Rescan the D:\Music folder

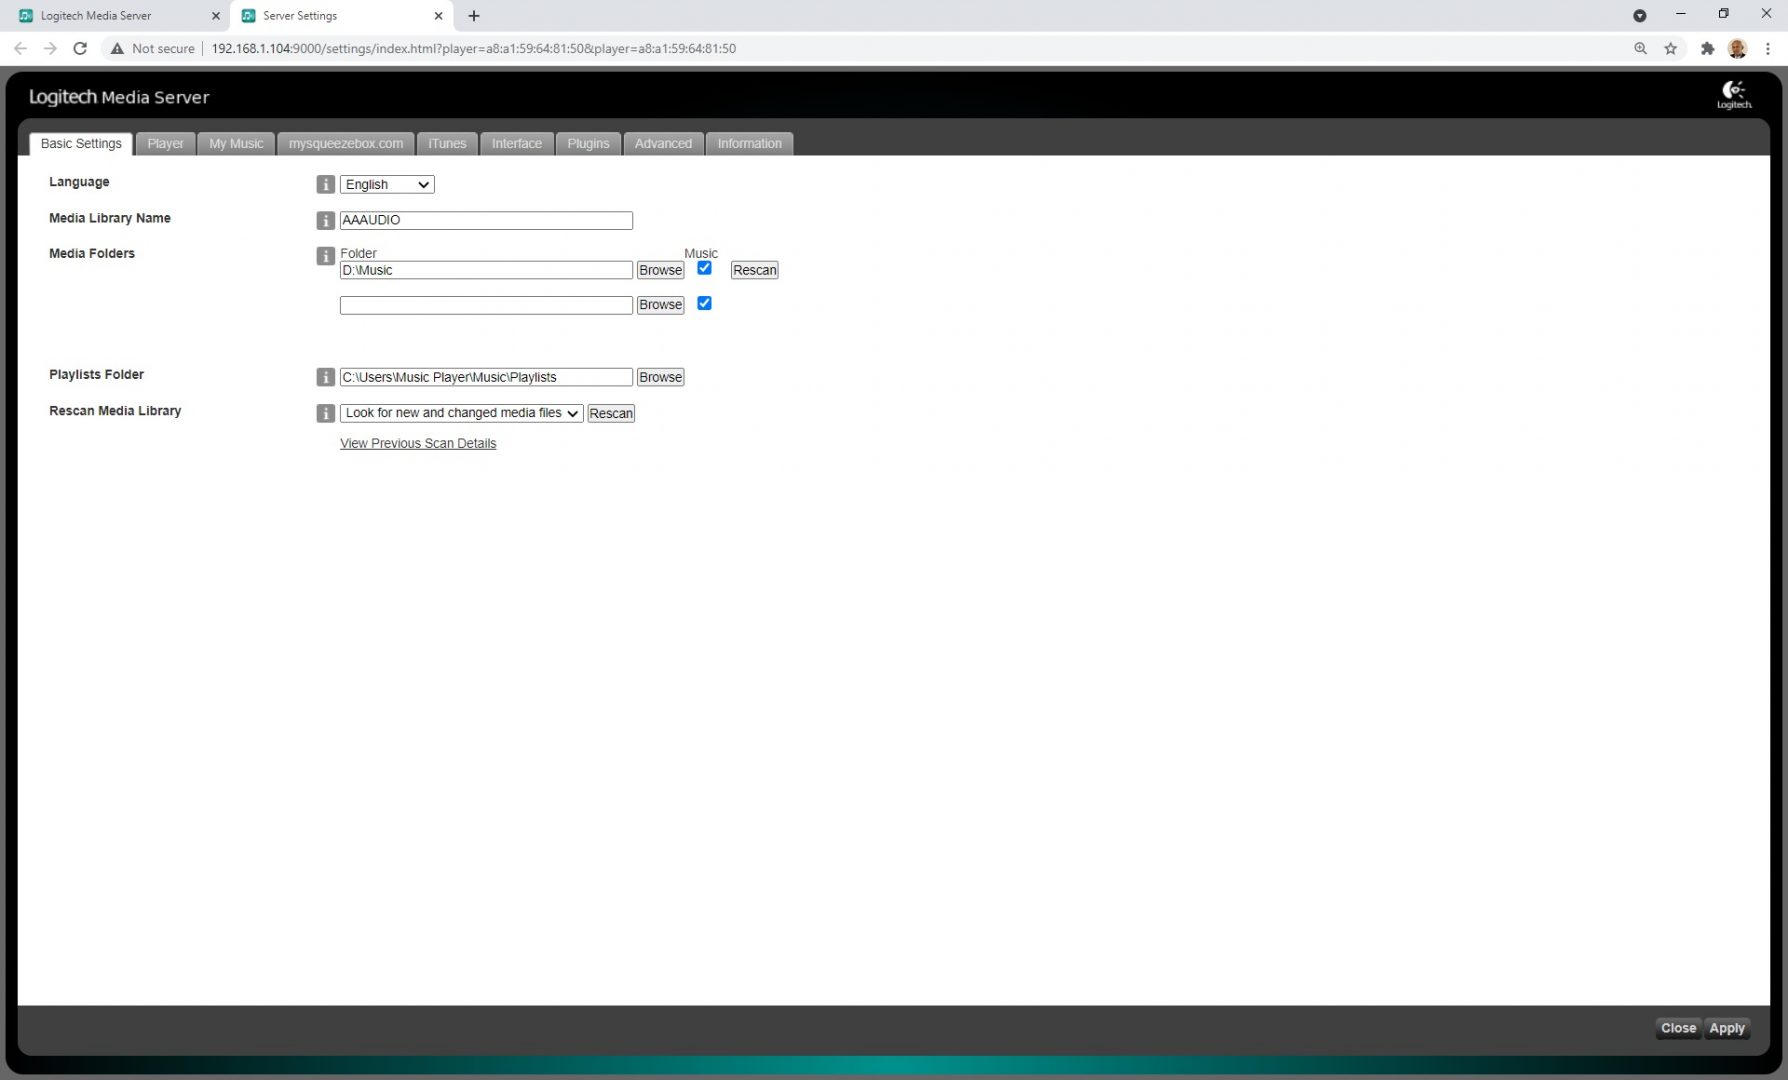(x=754, y=270)
